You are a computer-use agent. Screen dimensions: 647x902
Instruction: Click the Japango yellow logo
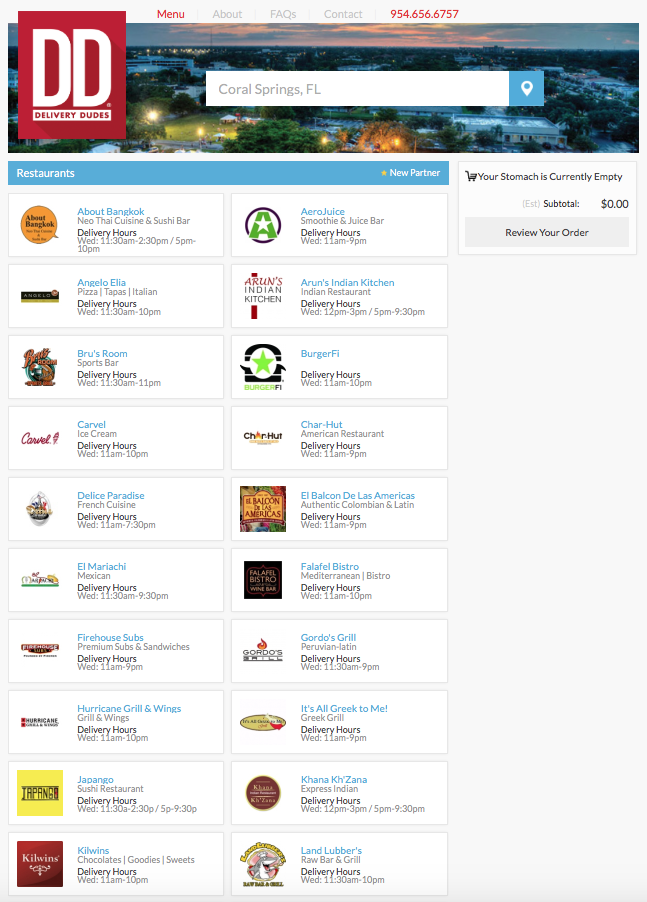tap(40, 793)
